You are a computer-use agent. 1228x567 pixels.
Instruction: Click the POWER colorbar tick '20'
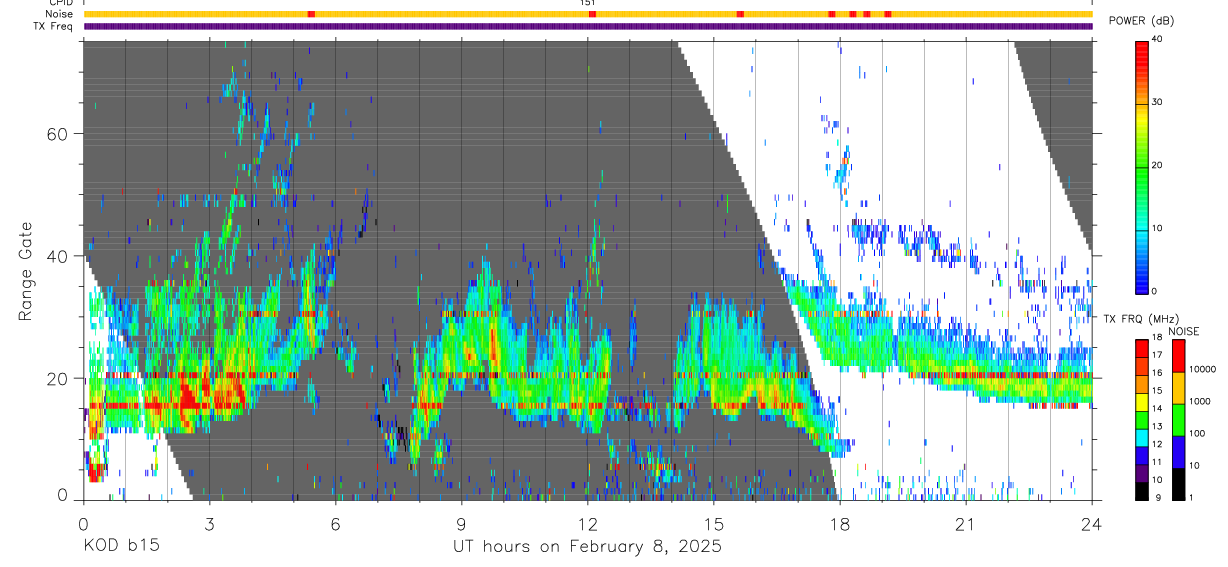tap(1159, 165)
